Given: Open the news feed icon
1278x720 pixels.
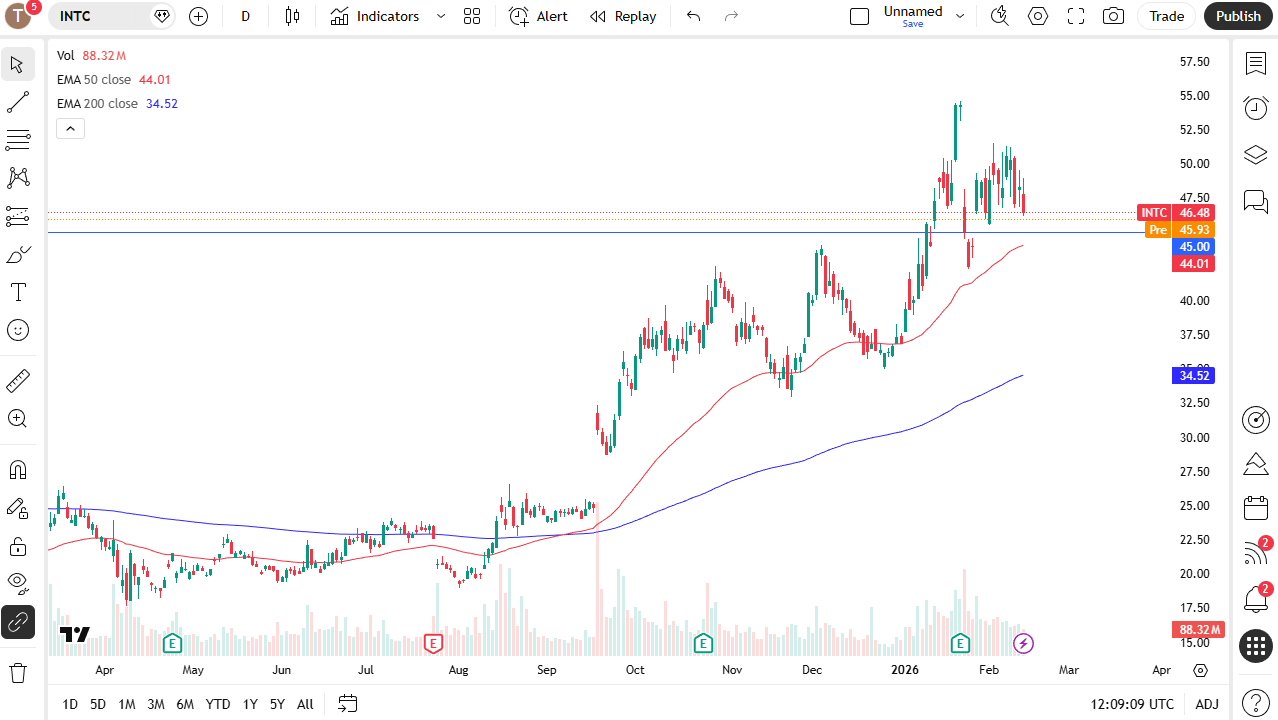Looking at the screenshot, I should pos(1256,552).
